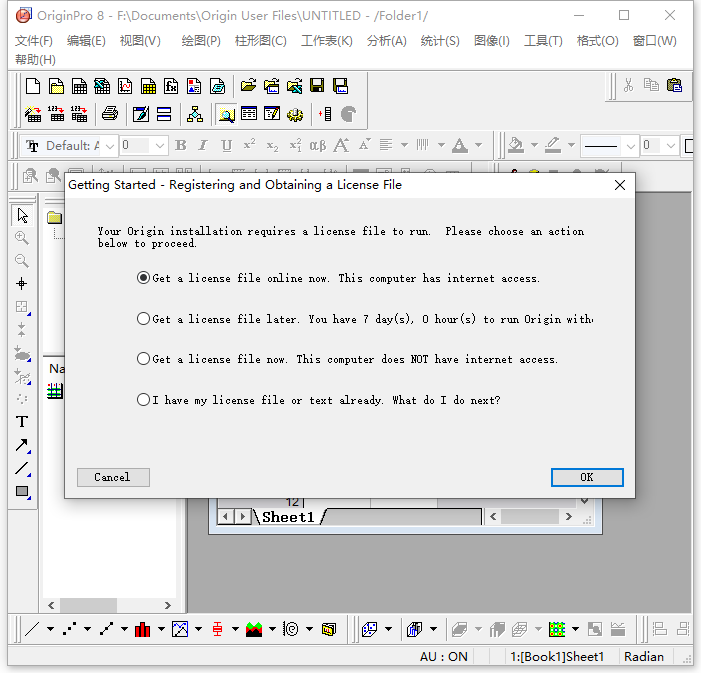Select the Line tool
The height and width of the screenshot is (673, 701).
pyautogui.click(x=22, y=468)
